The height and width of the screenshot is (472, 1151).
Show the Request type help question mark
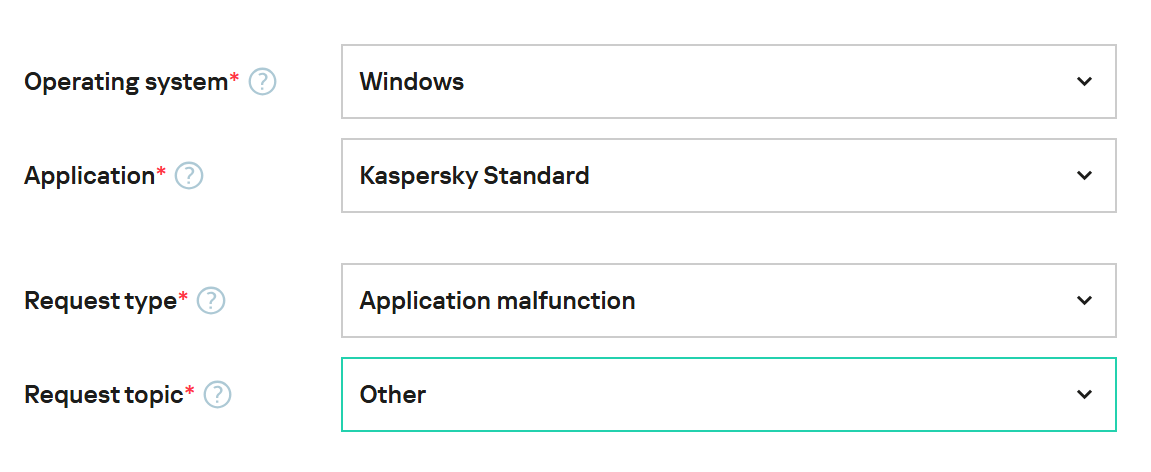pyautogui.click(x=211, y=301)
